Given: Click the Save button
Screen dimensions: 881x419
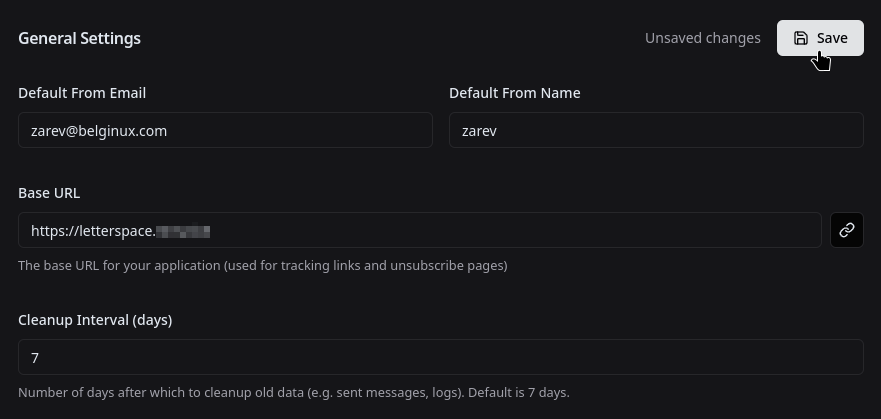Looking at the screenshot, I should (x=820, y=38).
